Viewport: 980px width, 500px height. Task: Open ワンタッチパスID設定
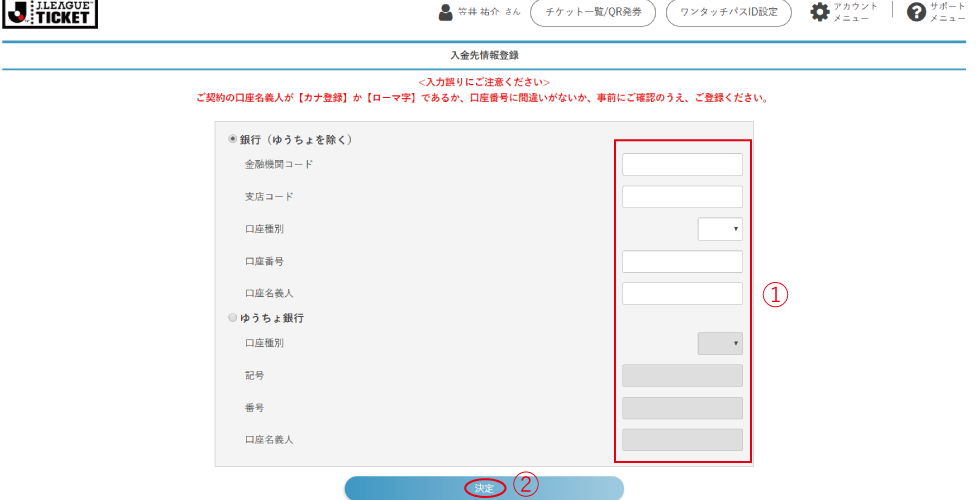point(728,12)
